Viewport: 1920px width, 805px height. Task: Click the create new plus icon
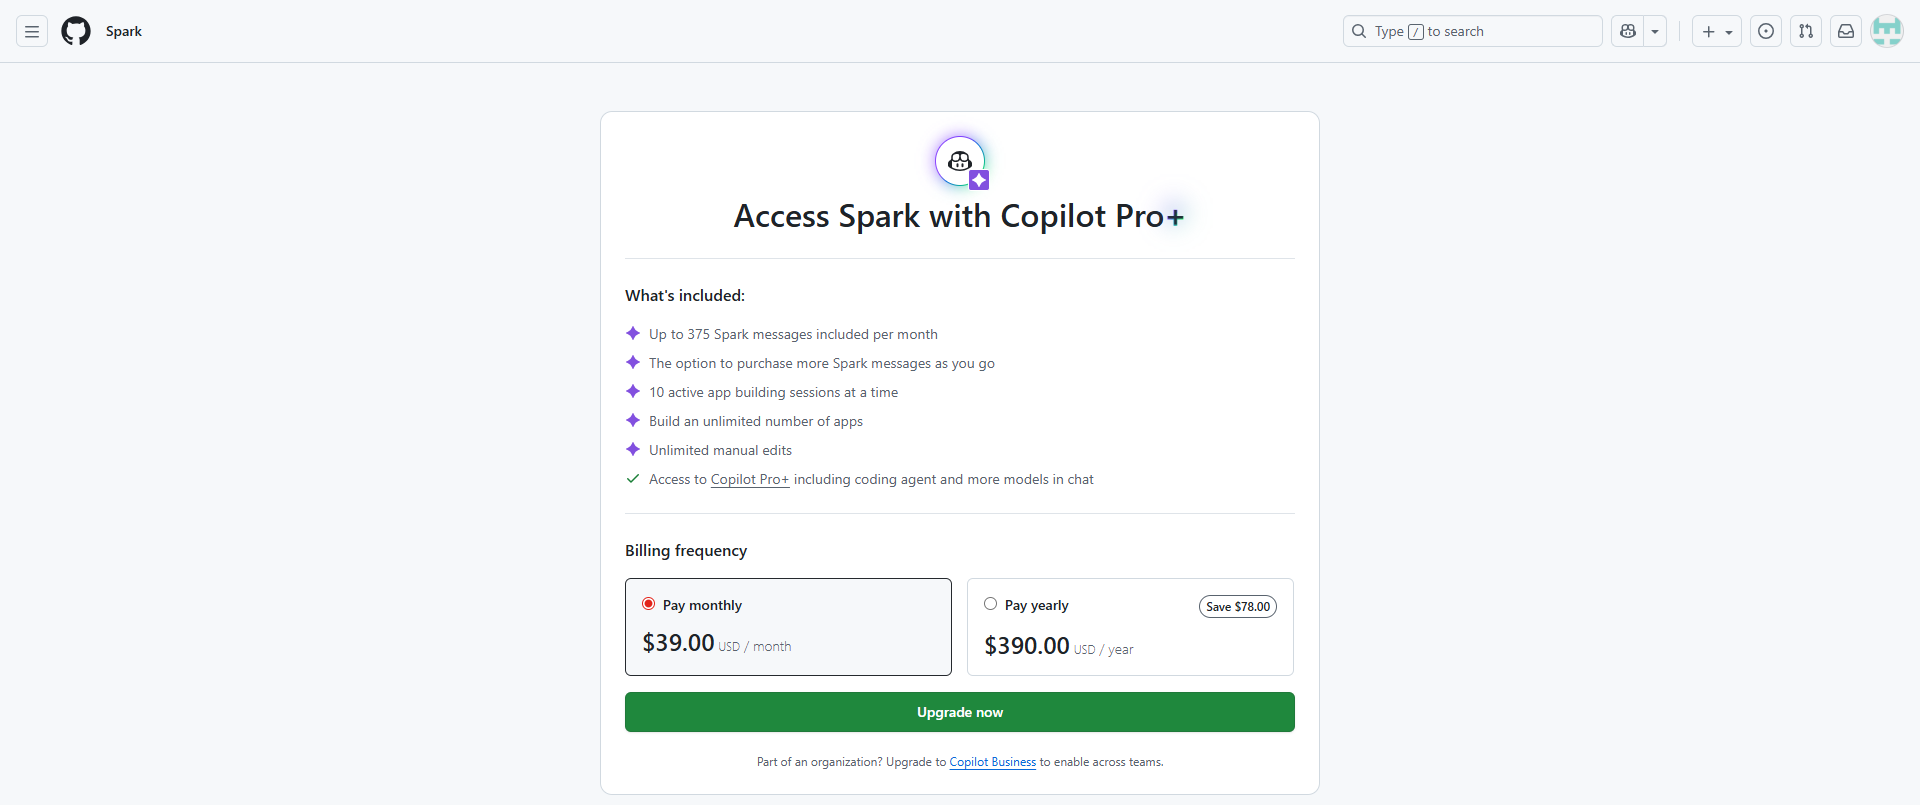coord(1709,31)
